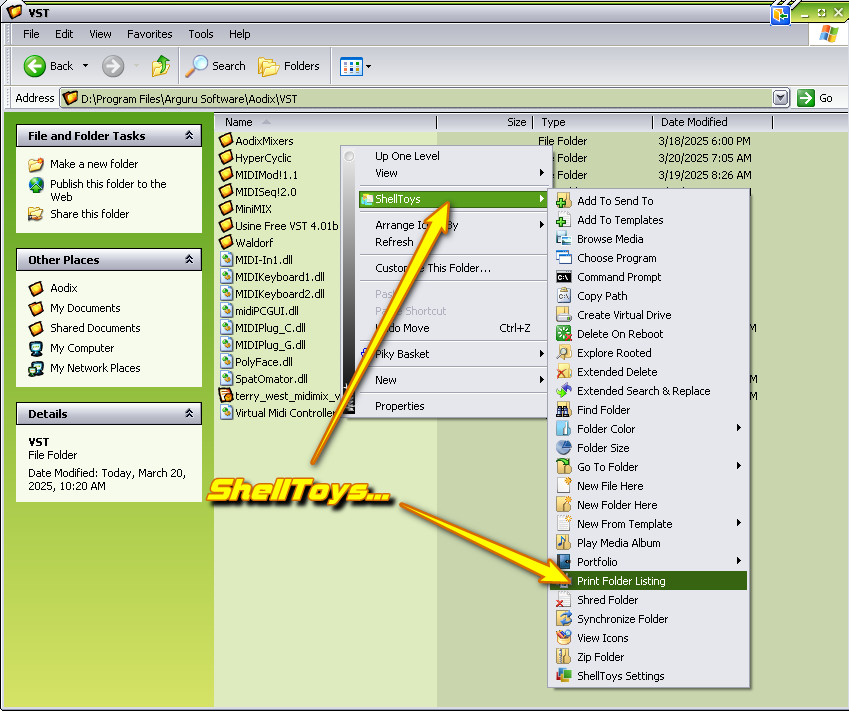Select the HyperCyclic folder
Viewport: 849px width, 712px height.
pyautogui.click(x=263, y=158)
